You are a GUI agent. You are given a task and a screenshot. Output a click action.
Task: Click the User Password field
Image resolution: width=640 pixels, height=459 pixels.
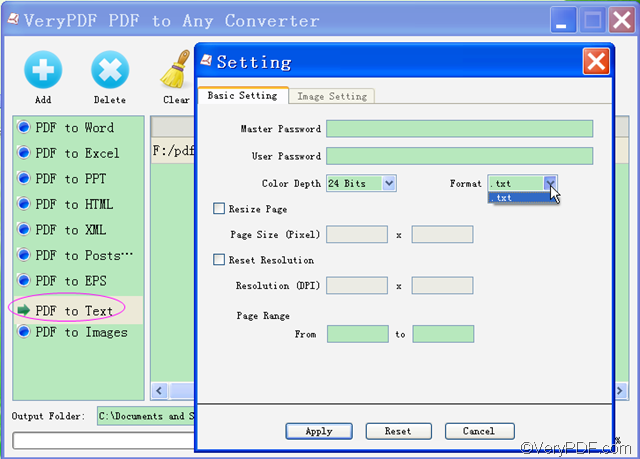(x=460, y=156)
